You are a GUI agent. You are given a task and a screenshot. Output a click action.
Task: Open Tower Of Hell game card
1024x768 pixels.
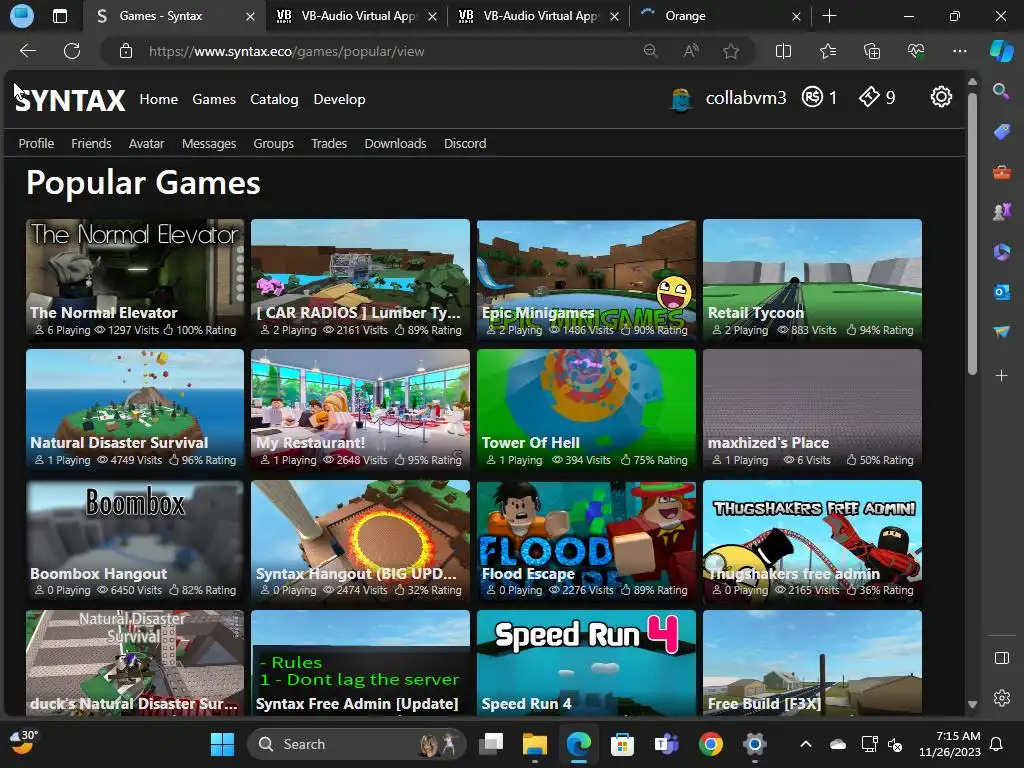tap(586, 409)
